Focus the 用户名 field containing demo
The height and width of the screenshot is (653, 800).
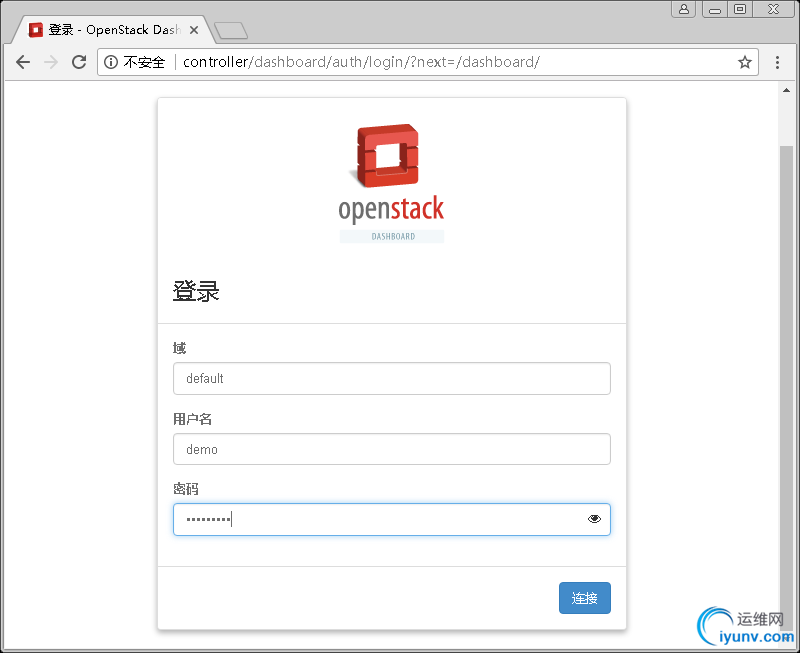(392, 449)
